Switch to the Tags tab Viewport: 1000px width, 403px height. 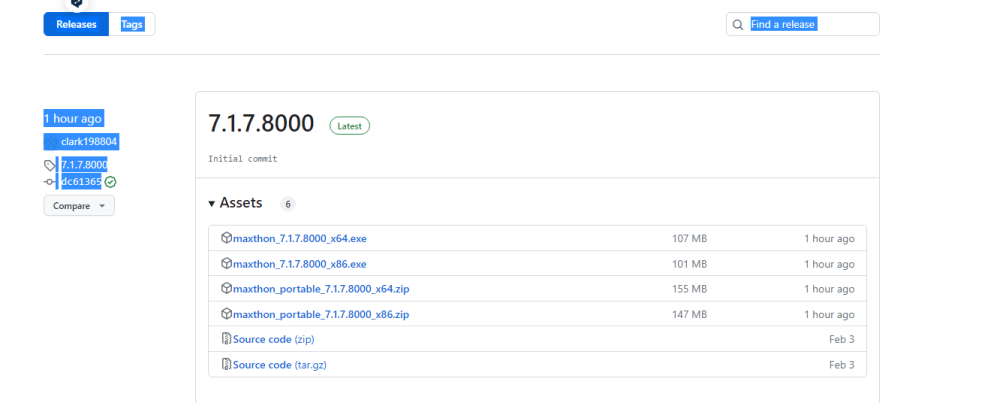pos(132,25)
